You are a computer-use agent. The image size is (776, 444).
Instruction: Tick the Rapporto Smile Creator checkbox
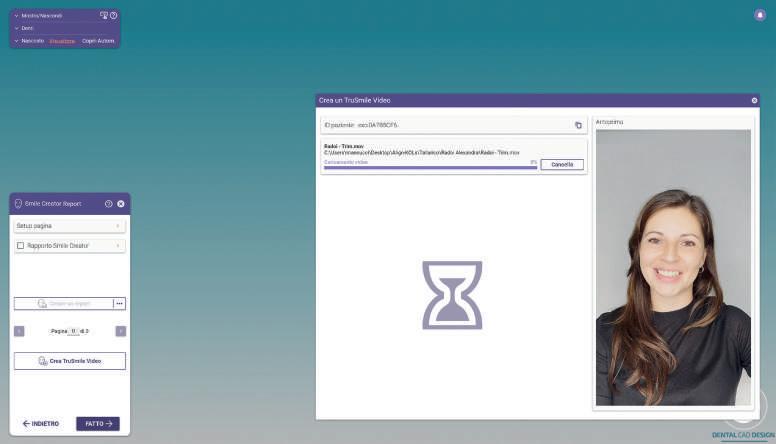(x=20, y=246)
